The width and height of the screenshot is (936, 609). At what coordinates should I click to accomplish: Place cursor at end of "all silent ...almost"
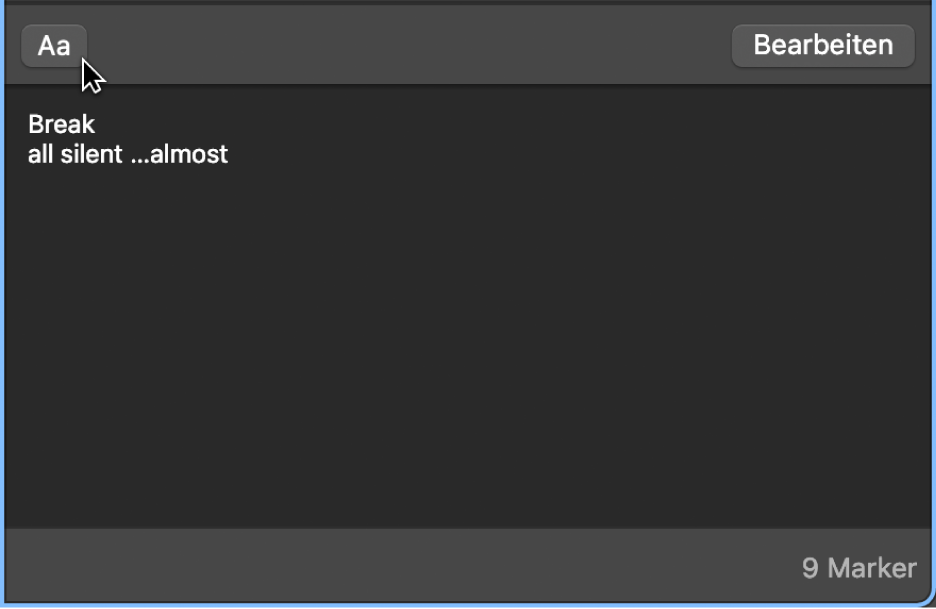(x=230, y=155)
